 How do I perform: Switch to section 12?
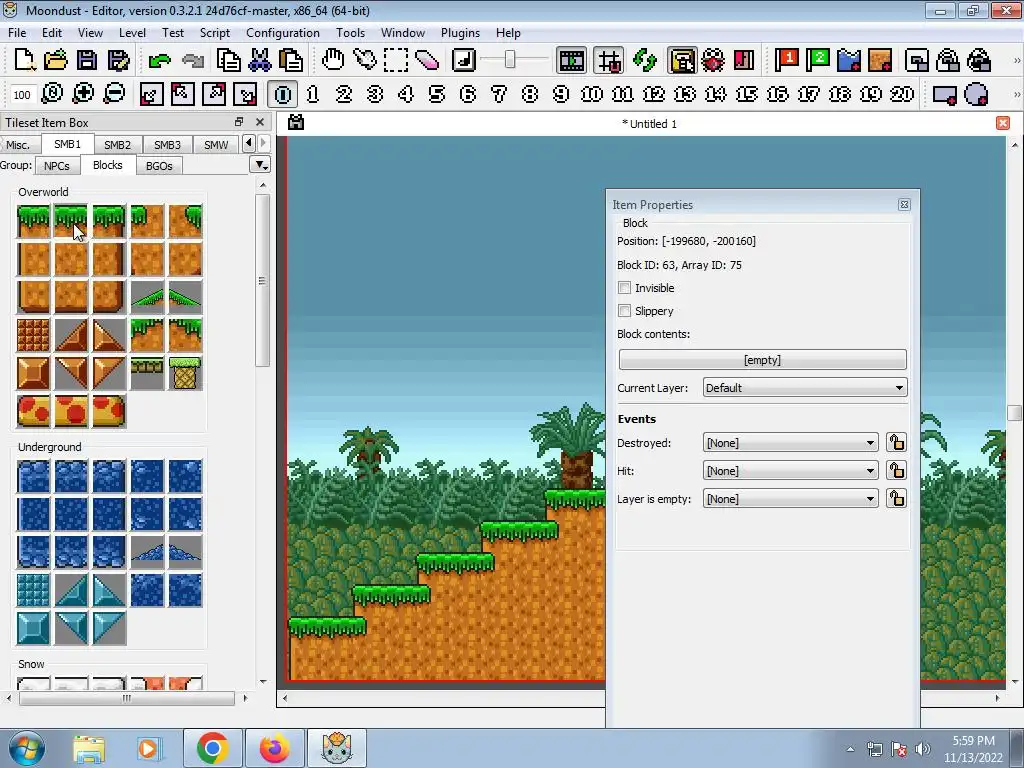654,94
